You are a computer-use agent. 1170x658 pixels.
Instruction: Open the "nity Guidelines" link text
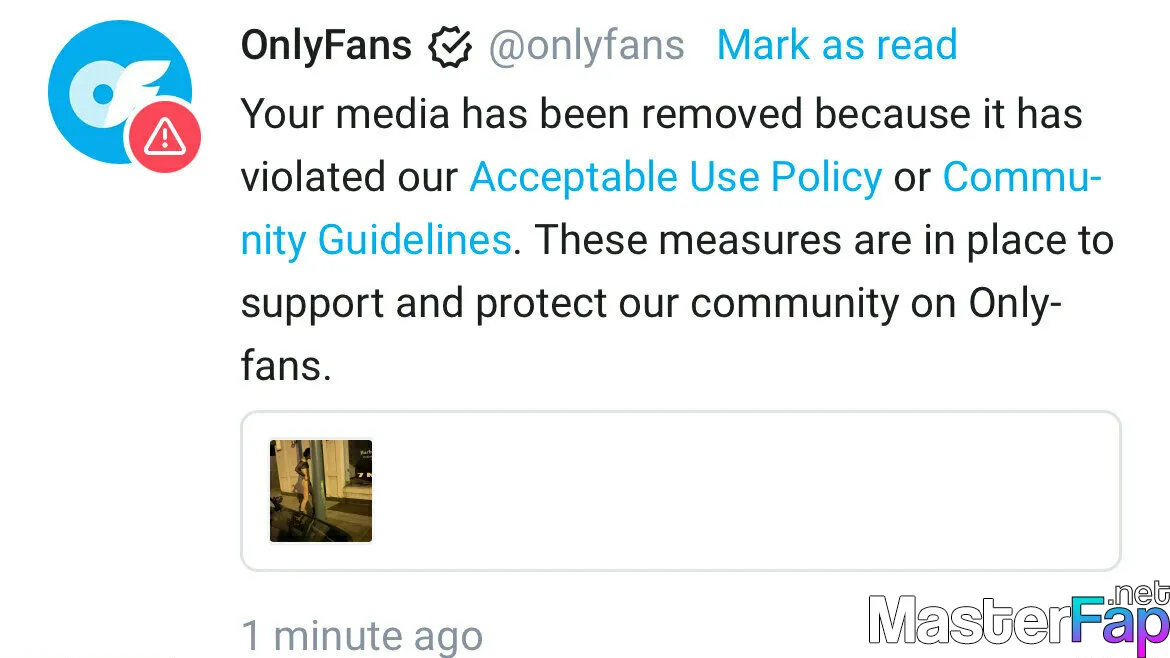376,240
